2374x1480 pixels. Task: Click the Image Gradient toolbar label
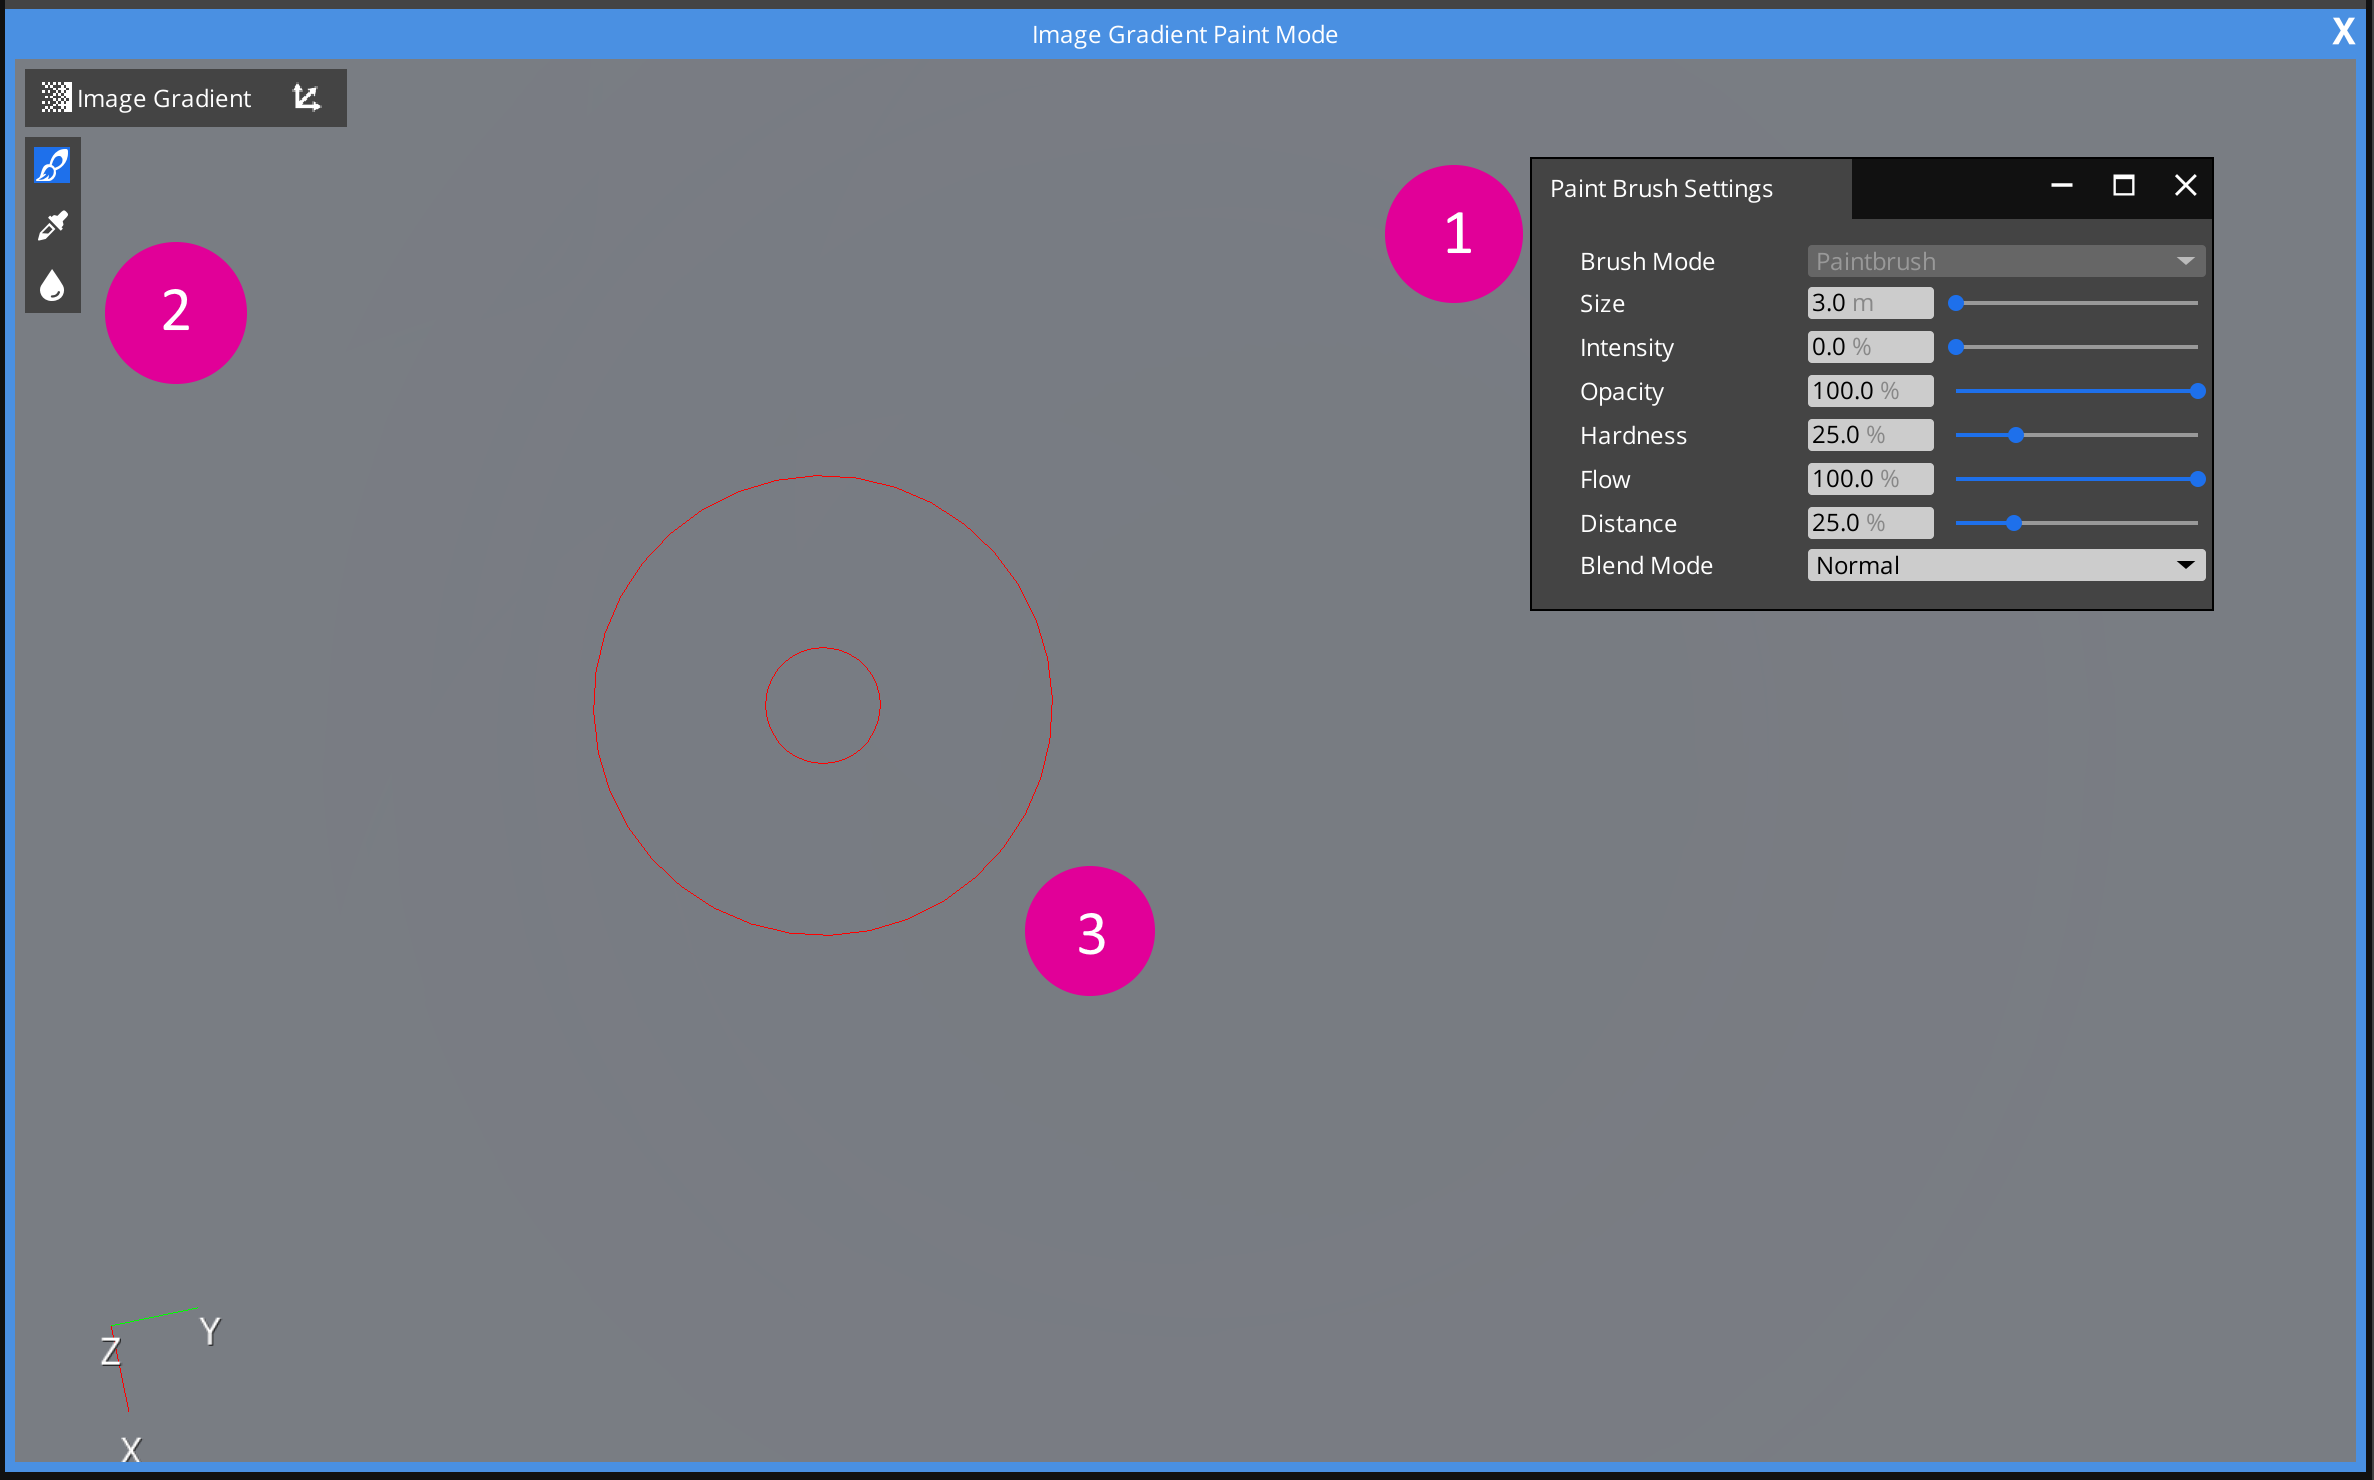click(164, 97)
